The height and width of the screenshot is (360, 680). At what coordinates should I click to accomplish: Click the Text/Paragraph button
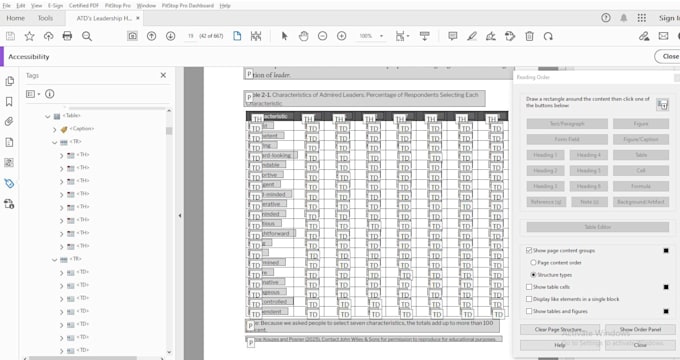click(567, 124)
